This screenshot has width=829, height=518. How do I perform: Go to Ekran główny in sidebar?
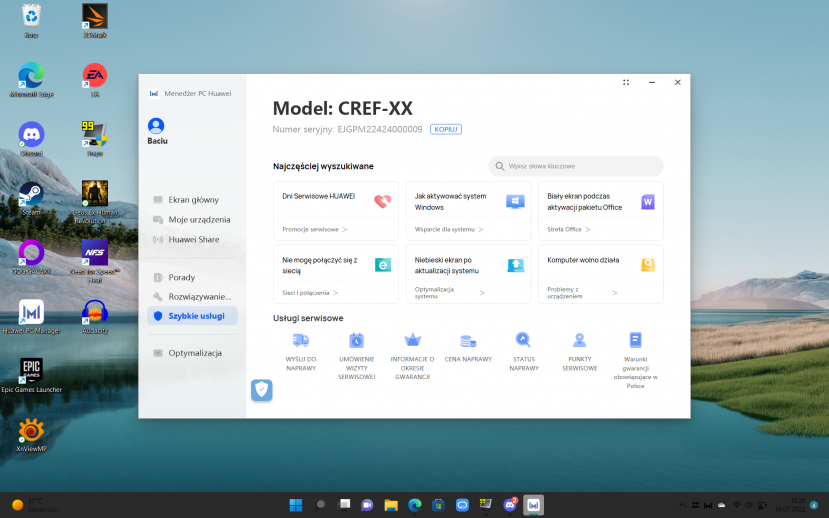tap(192, 200)
